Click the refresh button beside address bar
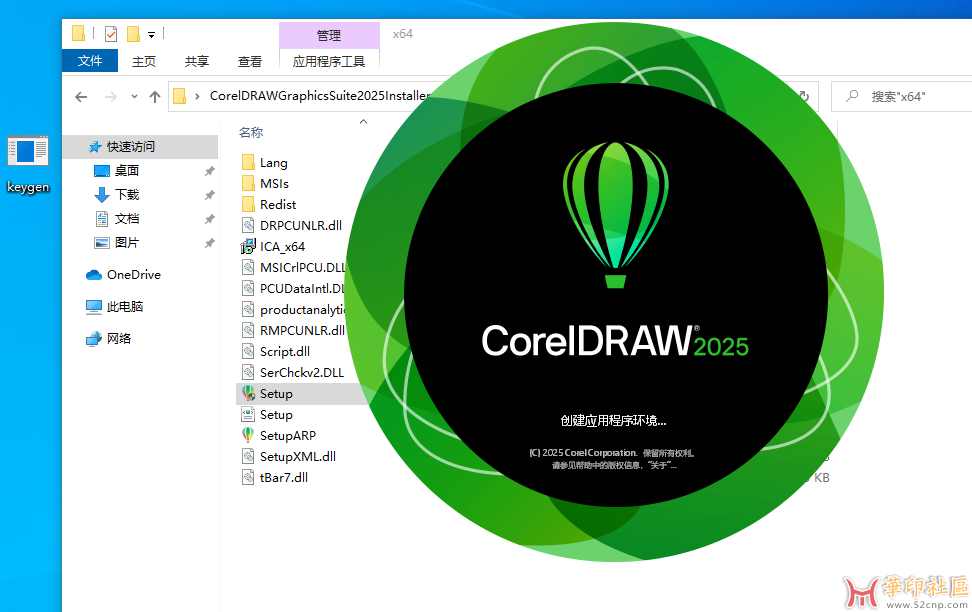972x612 pixels. (804, 97)
